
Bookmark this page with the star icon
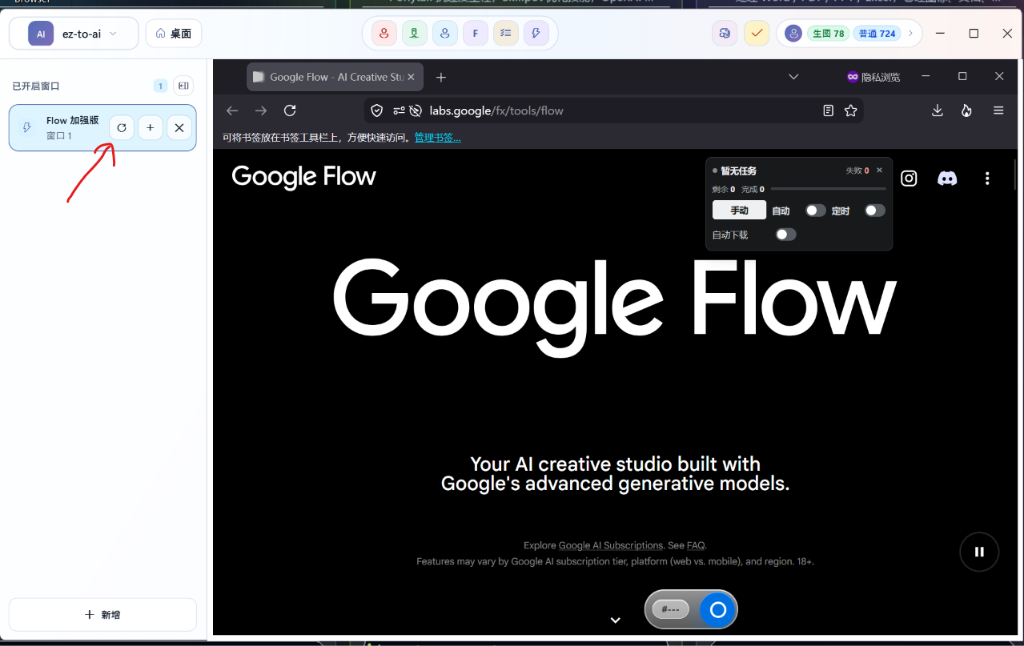[x=850, y=110]
